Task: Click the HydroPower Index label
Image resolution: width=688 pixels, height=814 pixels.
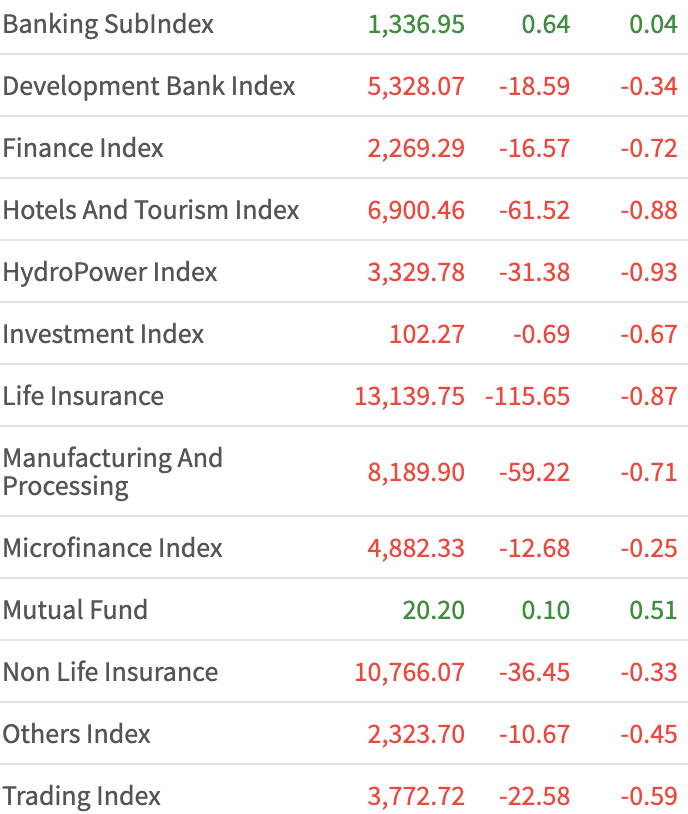Action: click(x=110, y=272)
